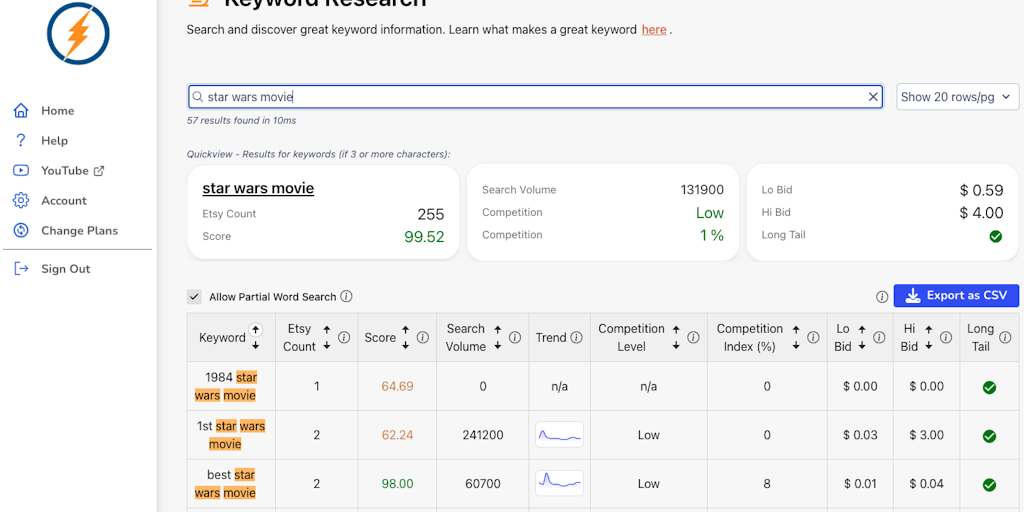The height and width of the screenshot is (512, 1024).
Task: Sort Keyword column ascending arrow
Action: point(256,330)
